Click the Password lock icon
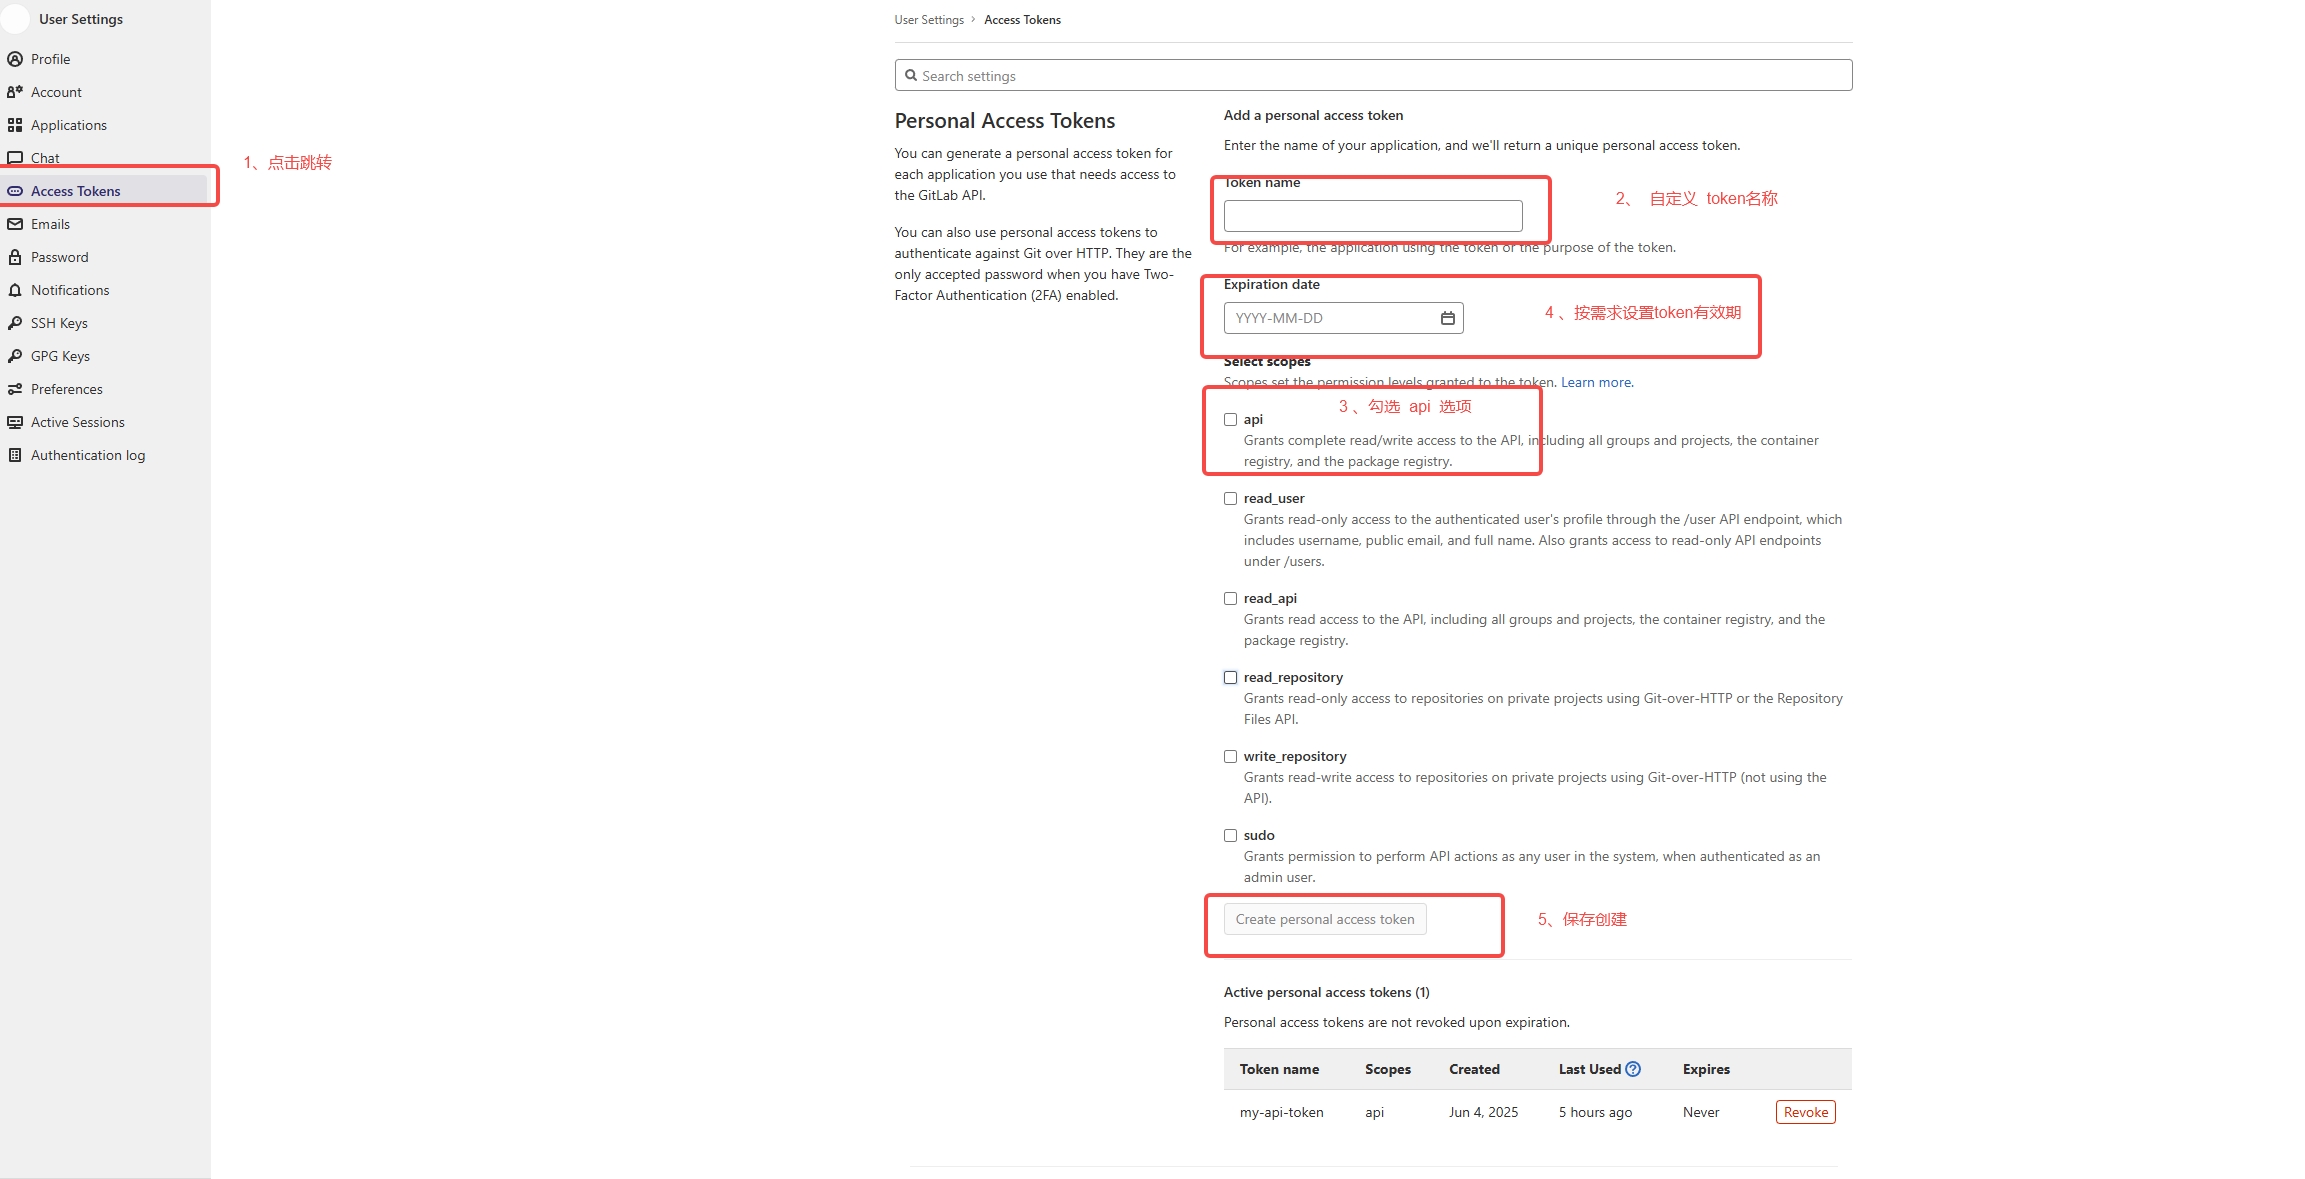2305x1179 pixels. [x=15, y=257]
